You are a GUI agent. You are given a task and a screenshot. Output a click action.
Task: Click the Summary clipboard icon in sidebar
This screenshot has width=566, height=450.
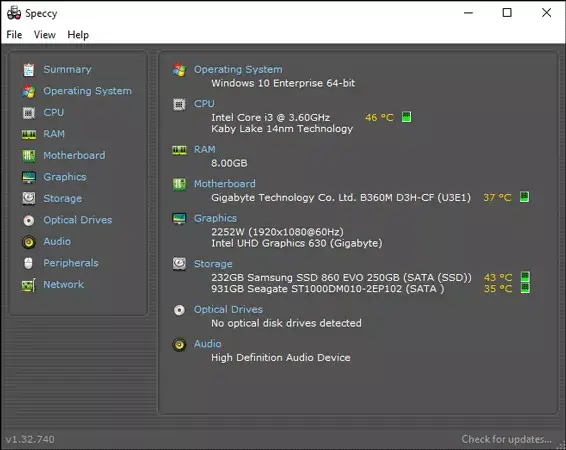tap(29, 70)
